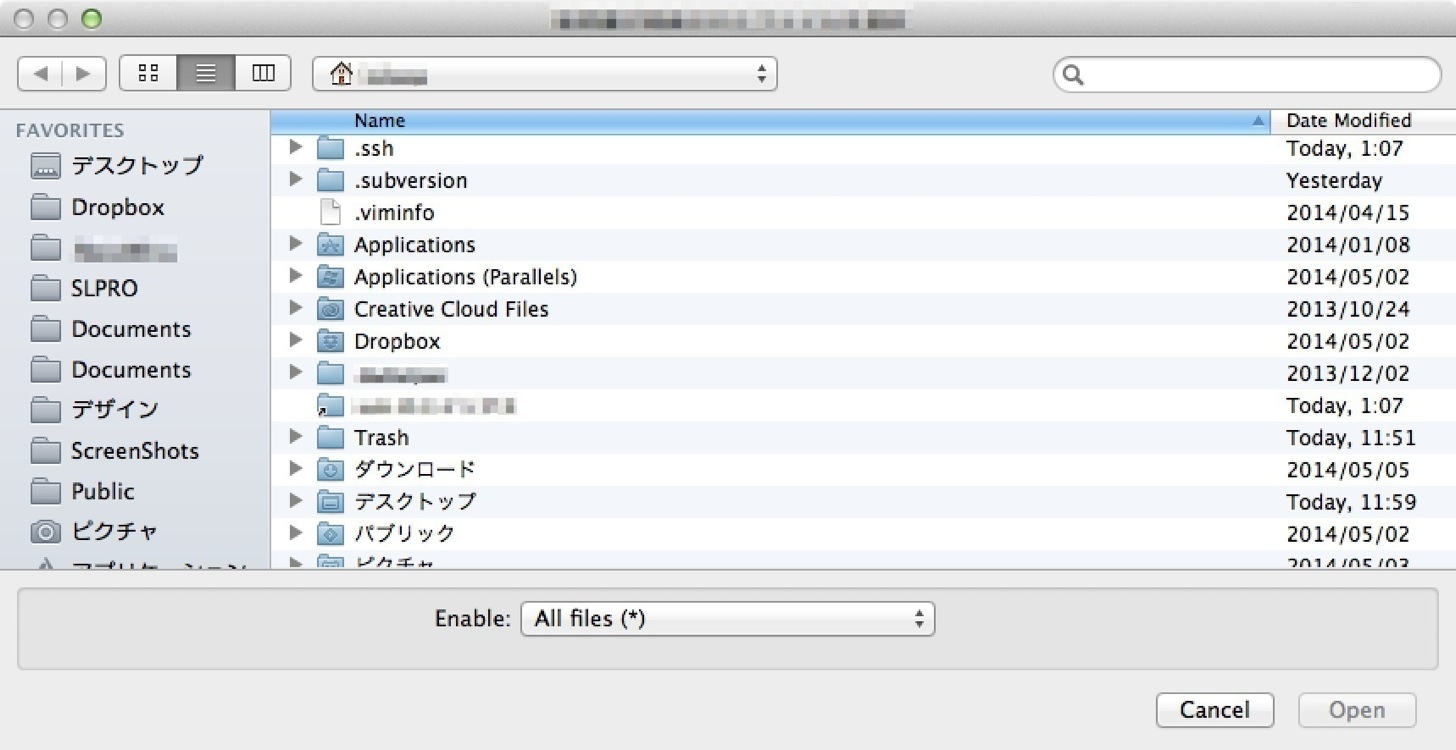The height and width of the screenshot is (750, 1456).
Task: Open the blurred-name folder in Favorites sidebar
Action: (104, 248)
